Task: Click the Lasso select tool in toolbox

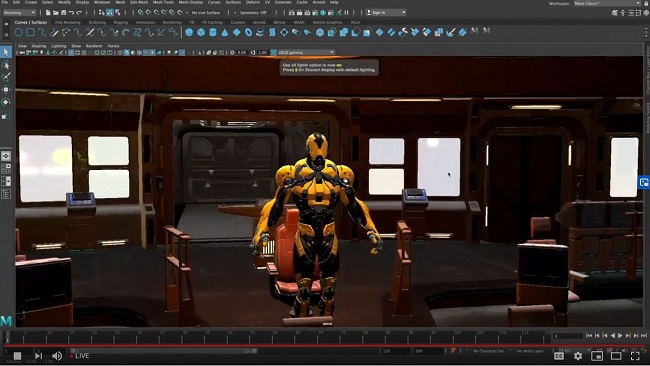Action: click(x=6, y=65)
